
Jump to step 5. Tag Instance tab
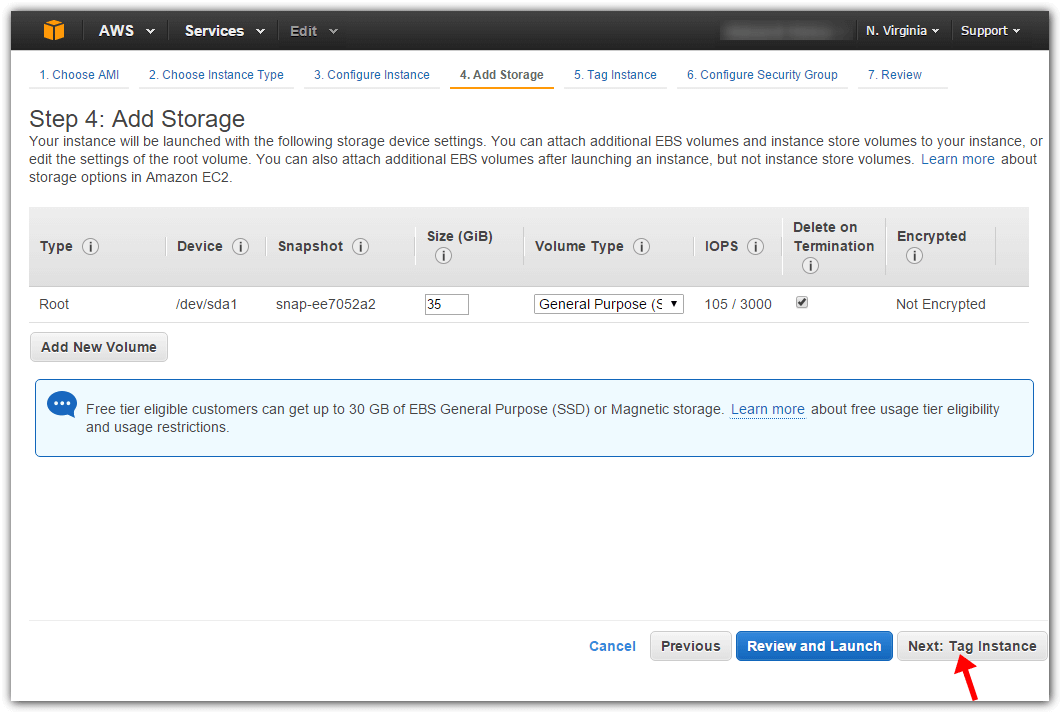[x=615, y=75]
